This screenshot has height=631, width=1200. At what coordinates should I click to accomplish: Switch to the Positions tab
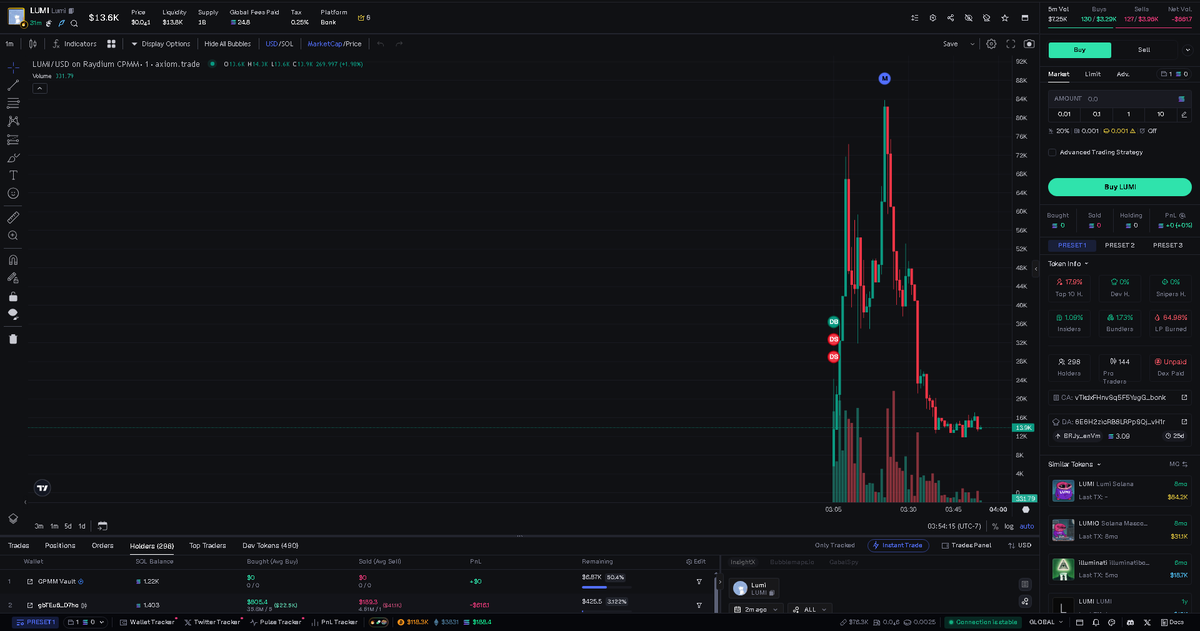[60, 545]
